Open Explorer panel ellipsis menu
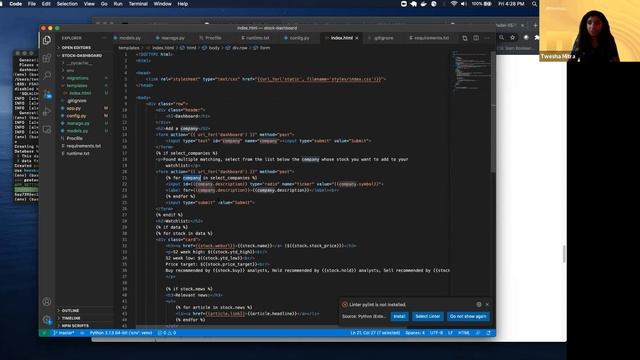This screenshot has height=360, width=640. [x=104, y=38]
